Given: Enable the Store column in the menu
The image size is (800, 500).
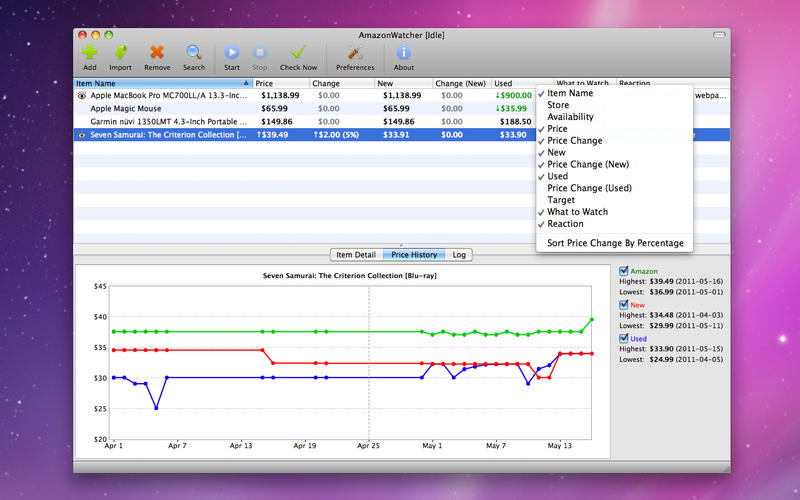Looking at the screenshot, I should (615, 105).
